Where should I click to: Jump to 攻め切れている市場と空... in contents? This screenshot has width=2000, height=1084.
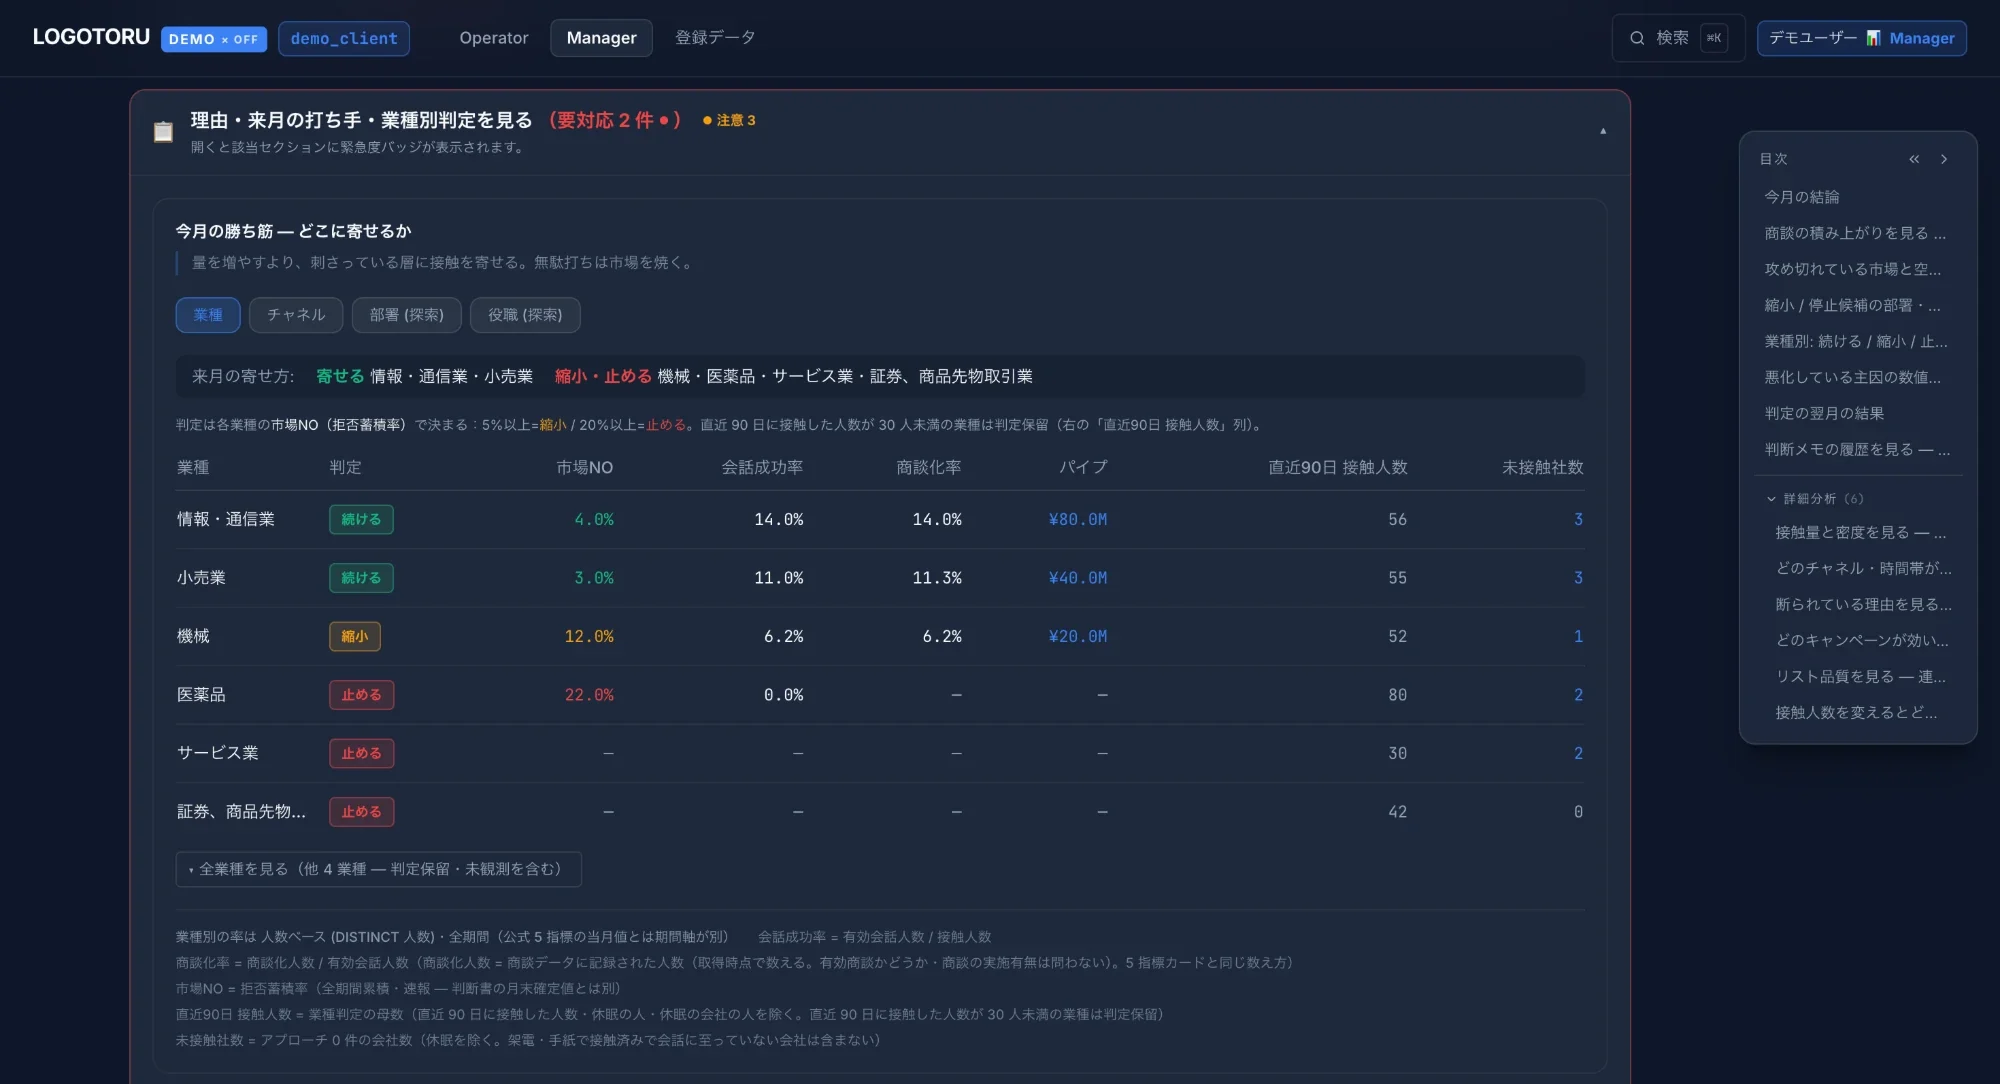(x=1853, y=269)
